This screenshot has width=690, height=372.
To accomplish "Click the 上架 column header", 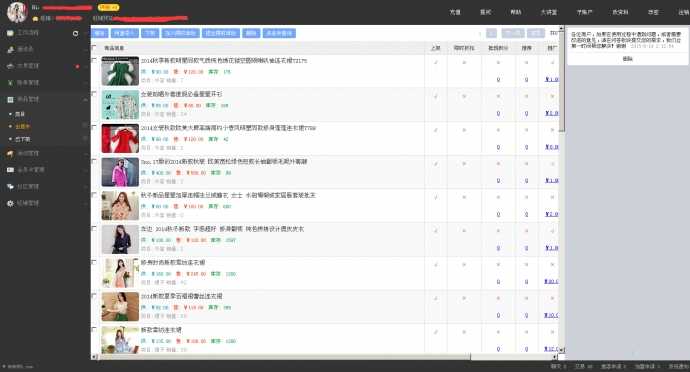I will (x=436, y=48).
